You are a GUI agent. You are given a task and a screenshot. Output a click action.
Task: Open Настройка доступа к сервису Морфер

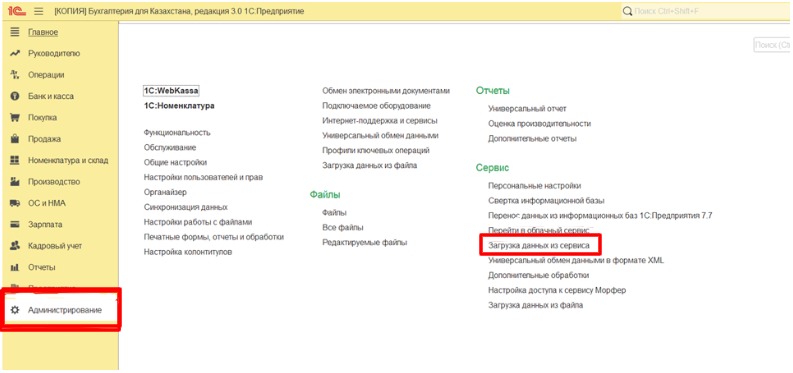pos(557,290)
